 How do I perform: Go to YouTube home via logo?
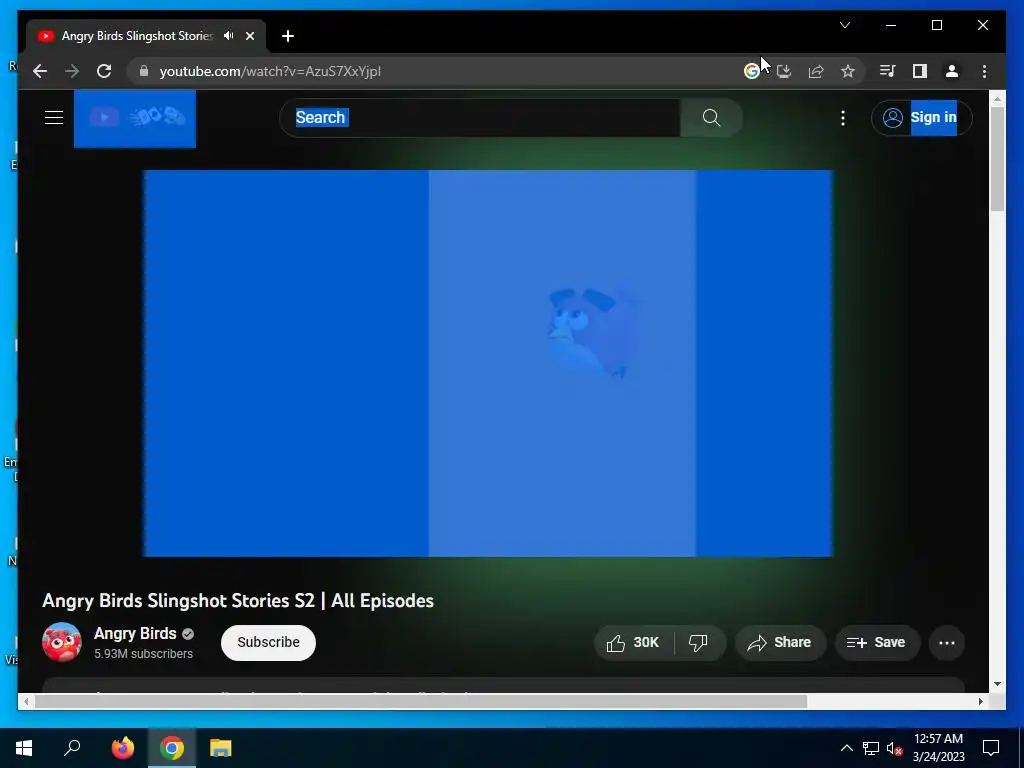[135, 118]
